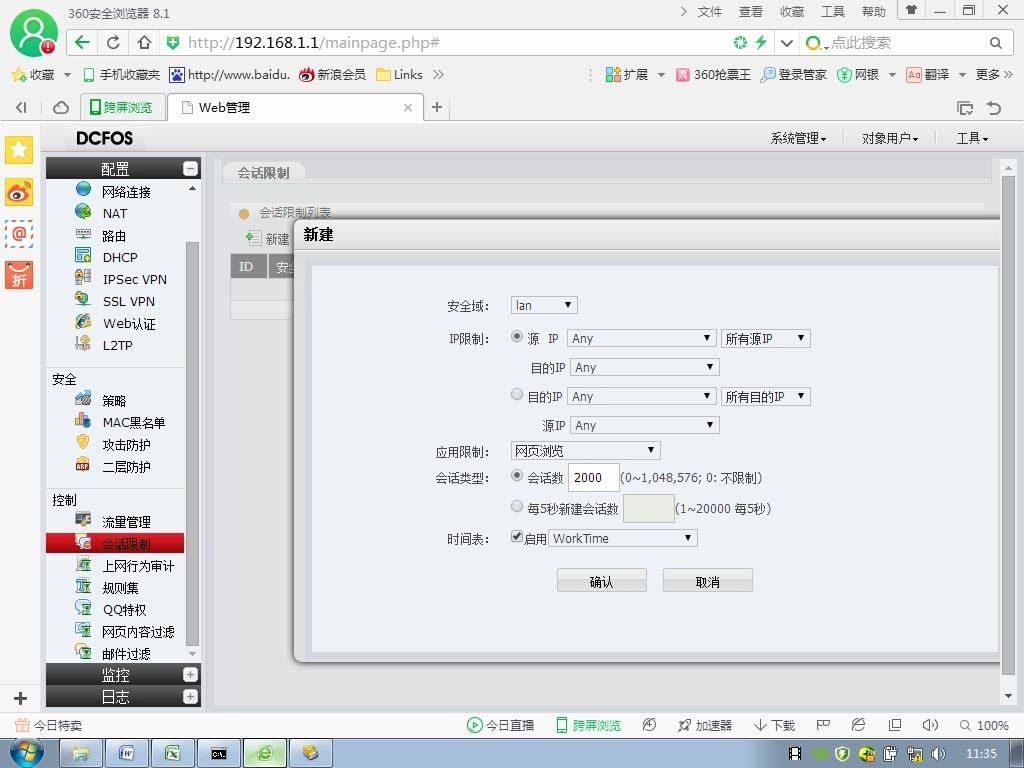Select the 源 IP radio button
This screenshot has height=768, width=1024.
tap(517, 336)
